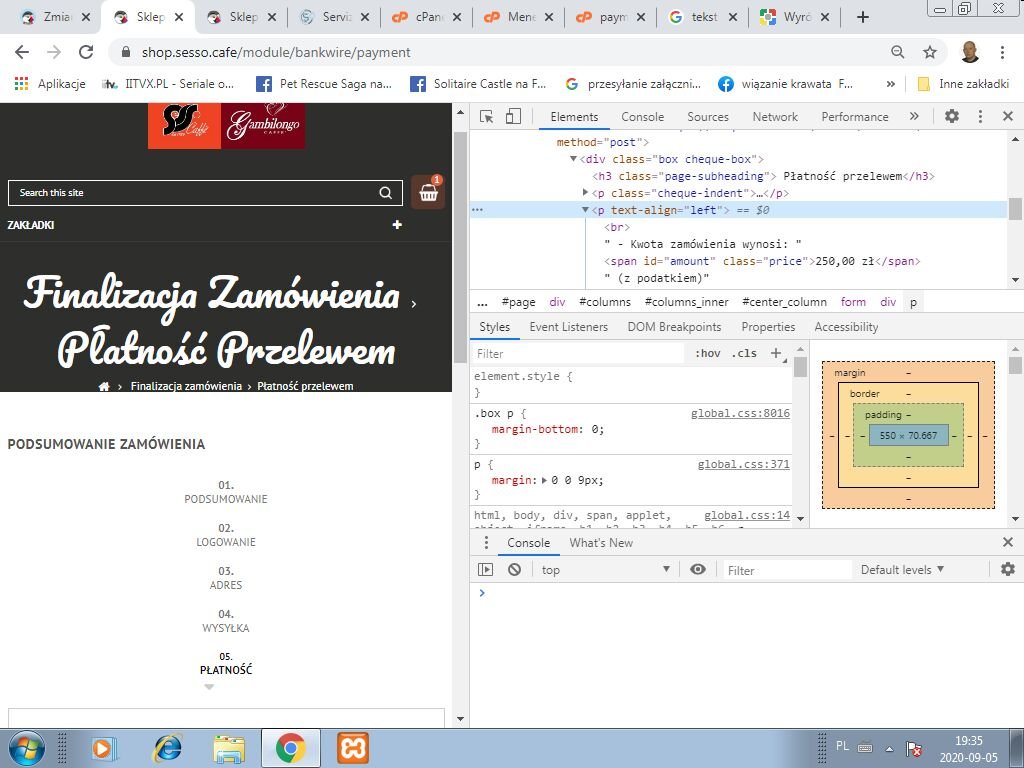Toggle the live expression eye icon
Viewport: 1024px width, 768px height.
tap(698, 569)
